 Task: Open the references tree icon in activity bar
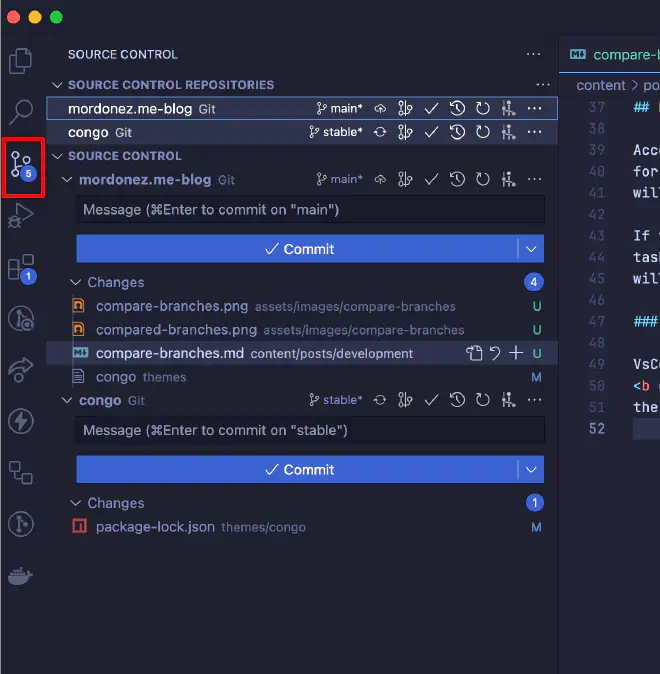coord(20,472)
